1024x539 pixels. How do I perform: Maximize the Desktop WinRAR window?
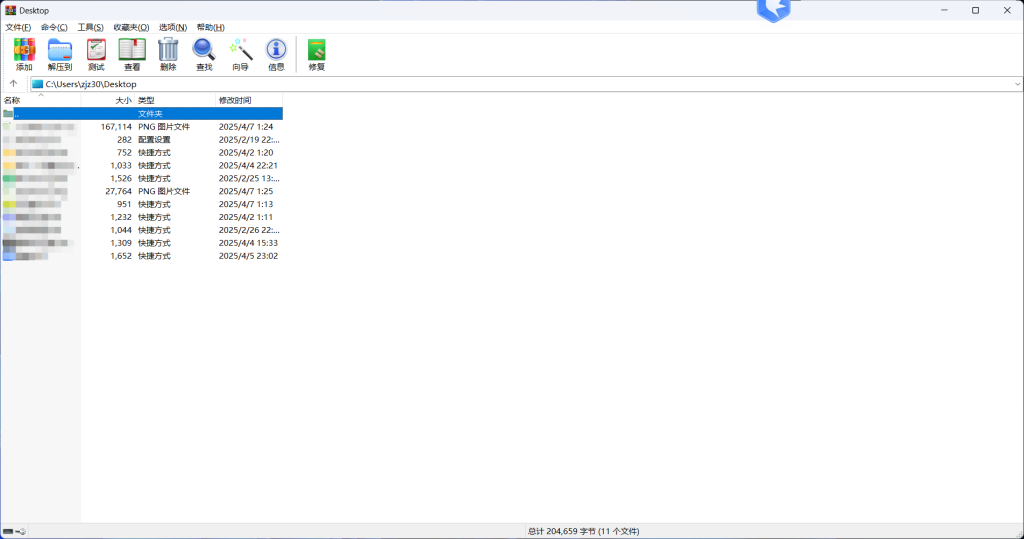(976, 10)
